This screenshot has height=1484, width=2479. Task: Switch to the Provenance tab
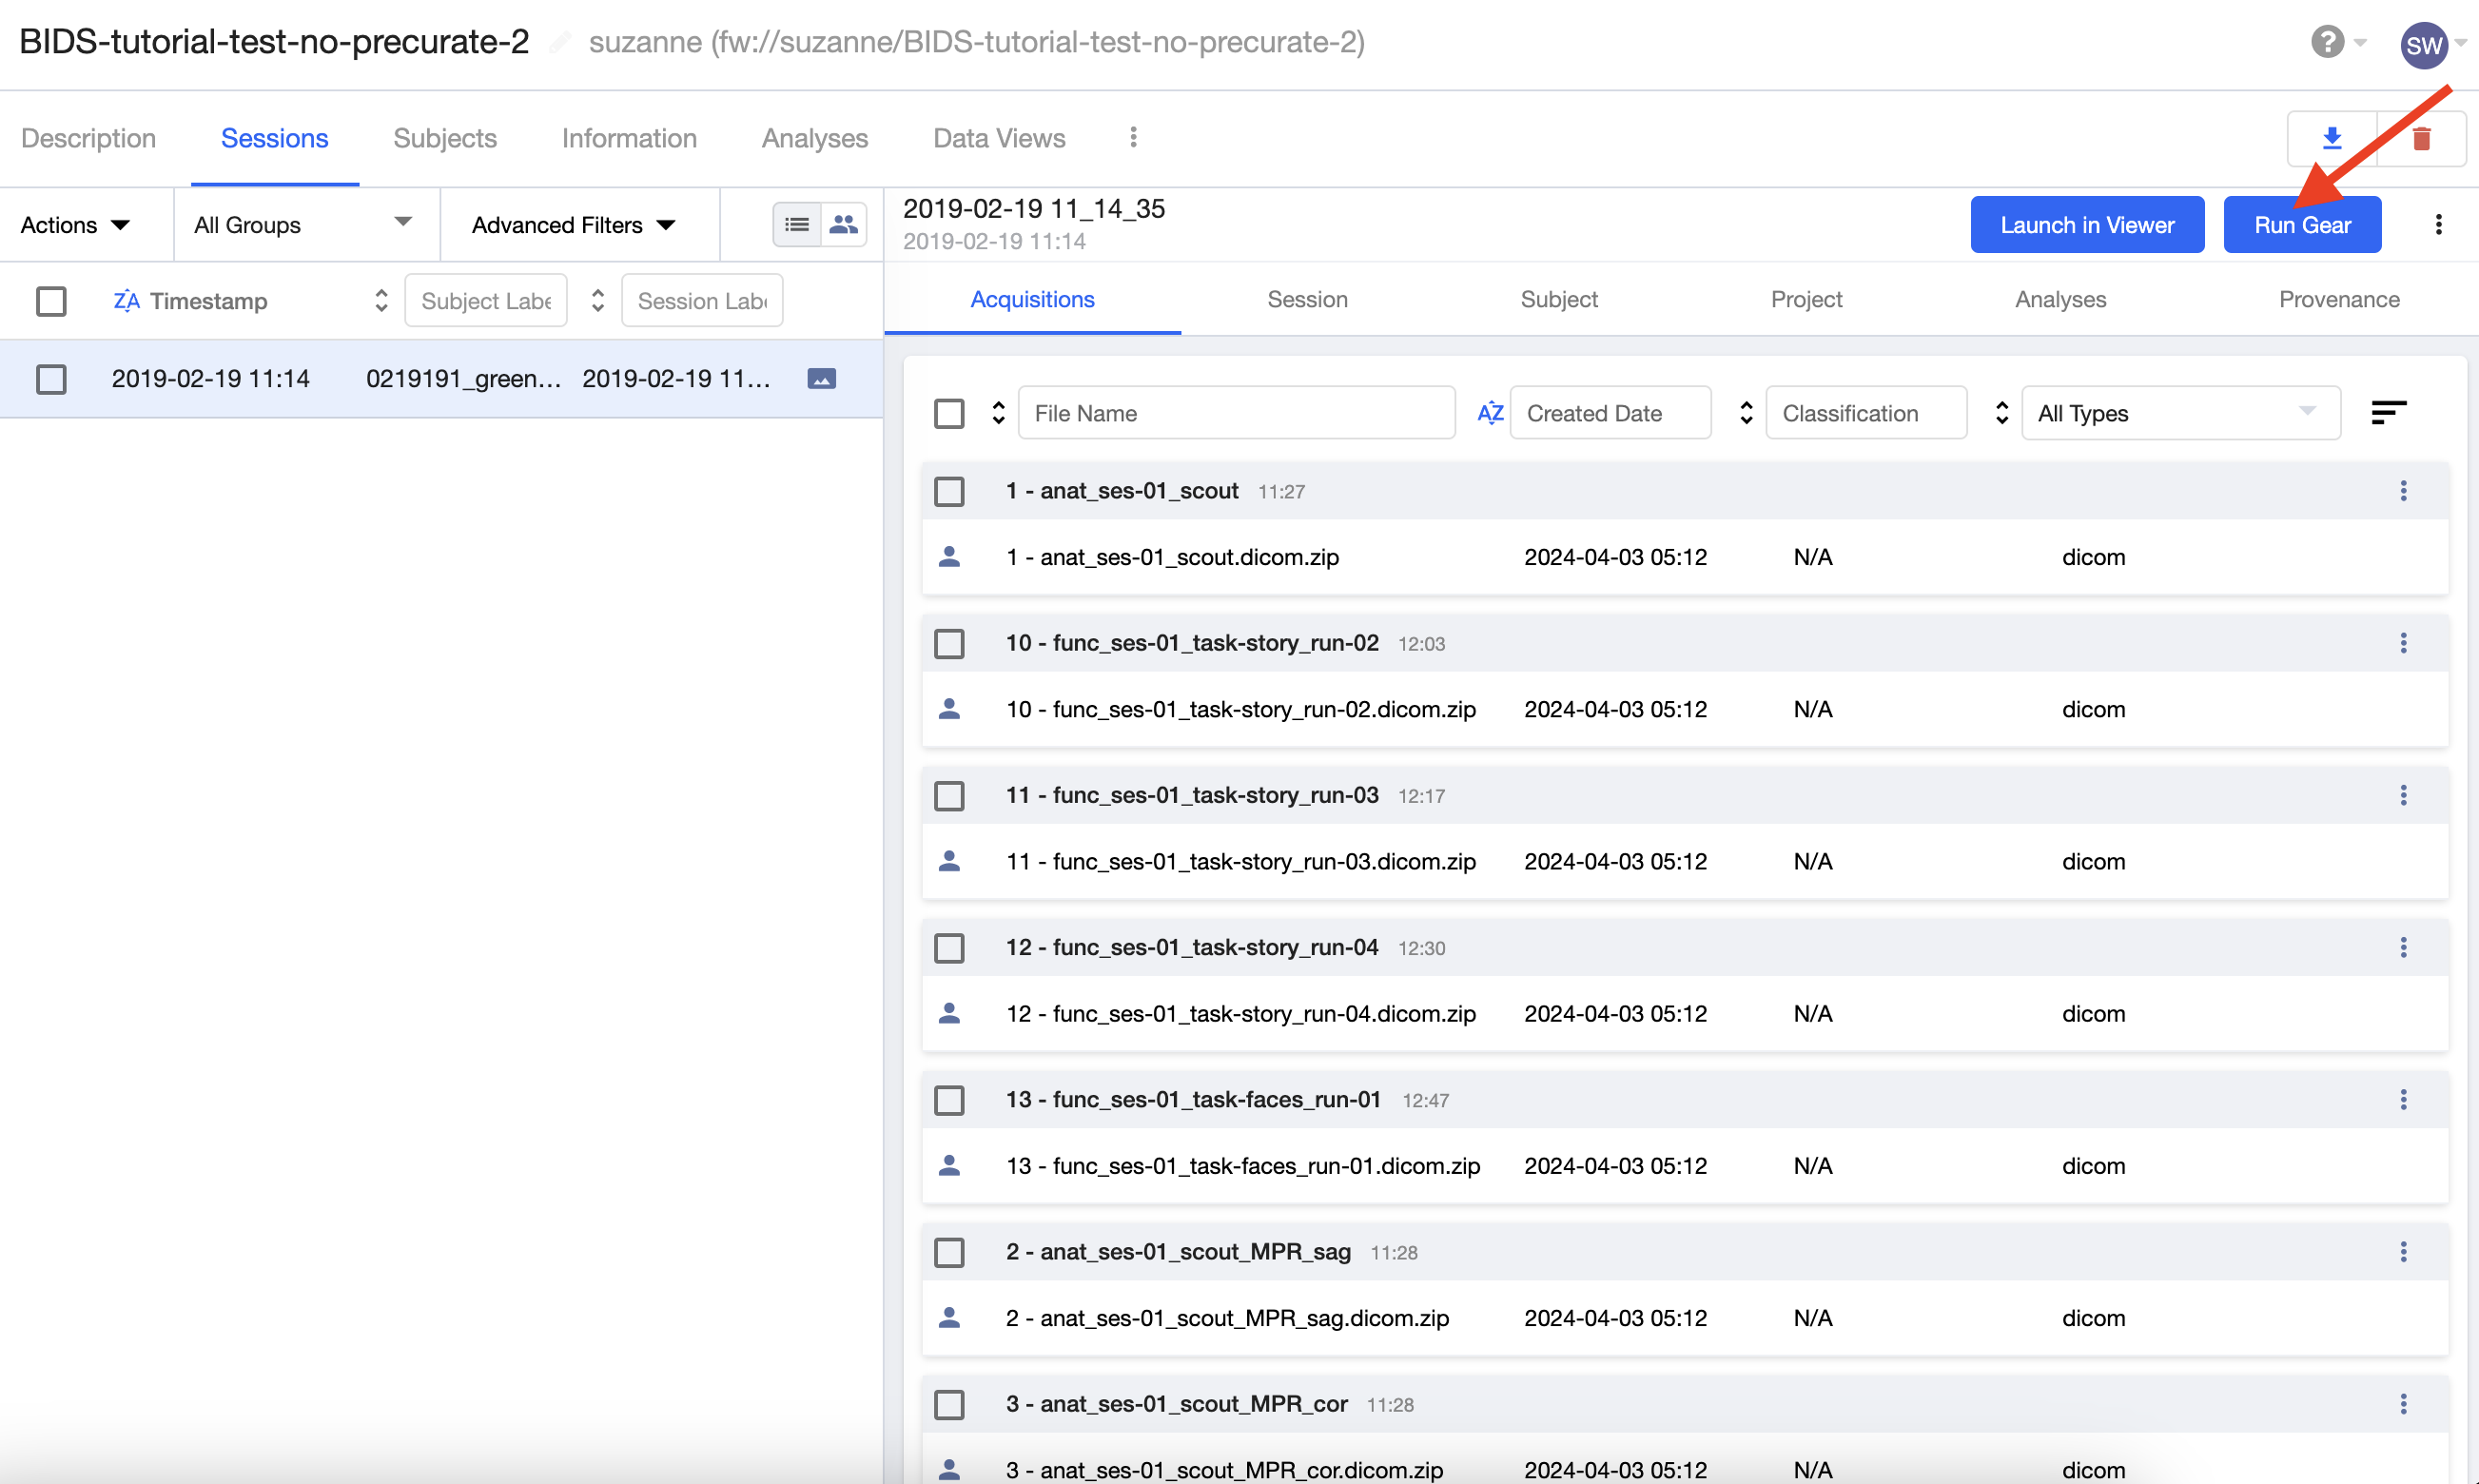[x=2338, y=299]
